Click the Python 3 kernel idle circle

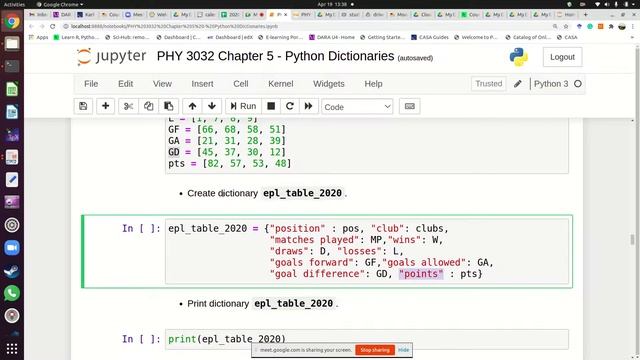click(x=578, y=84)
